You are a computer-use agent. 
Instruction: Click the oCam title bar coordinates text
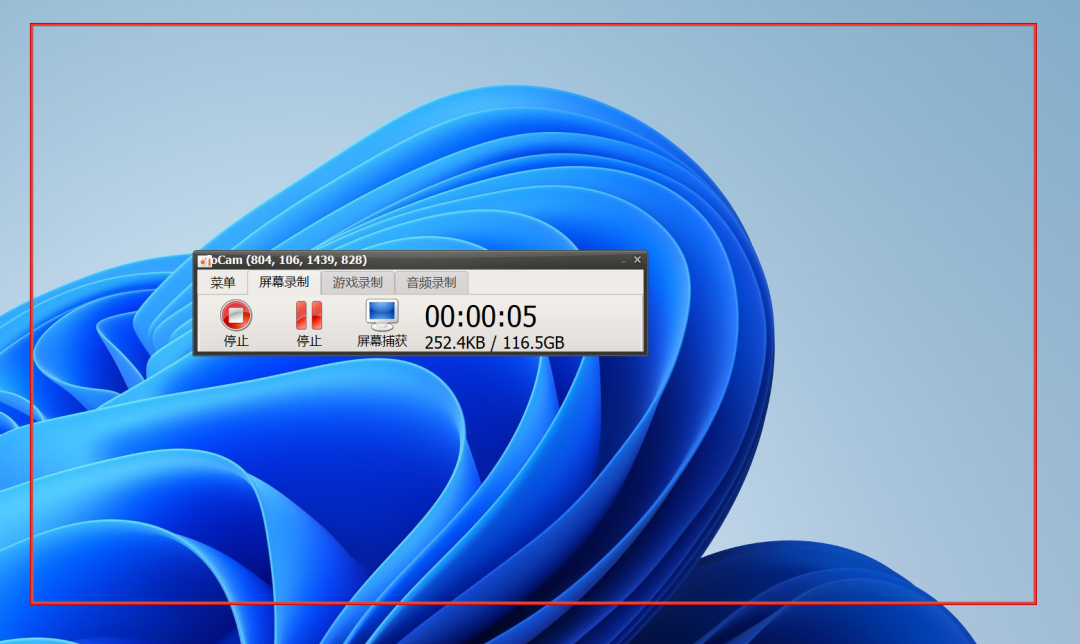click(x=290, y=260)
